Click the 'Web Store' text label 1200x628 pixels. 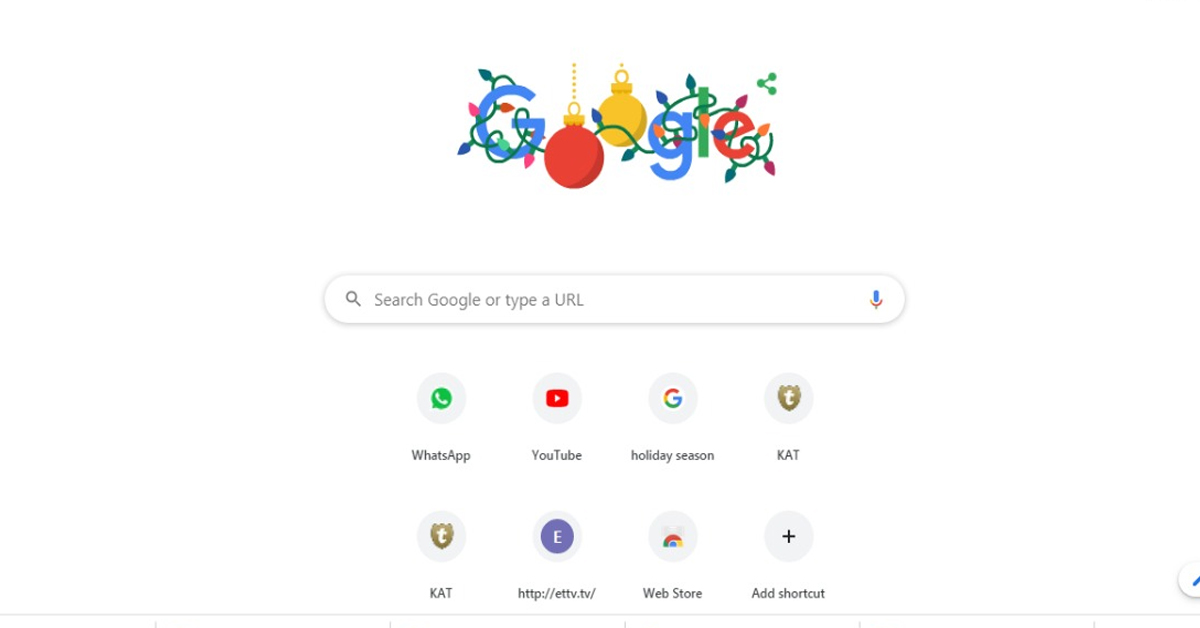pos(673,593)
